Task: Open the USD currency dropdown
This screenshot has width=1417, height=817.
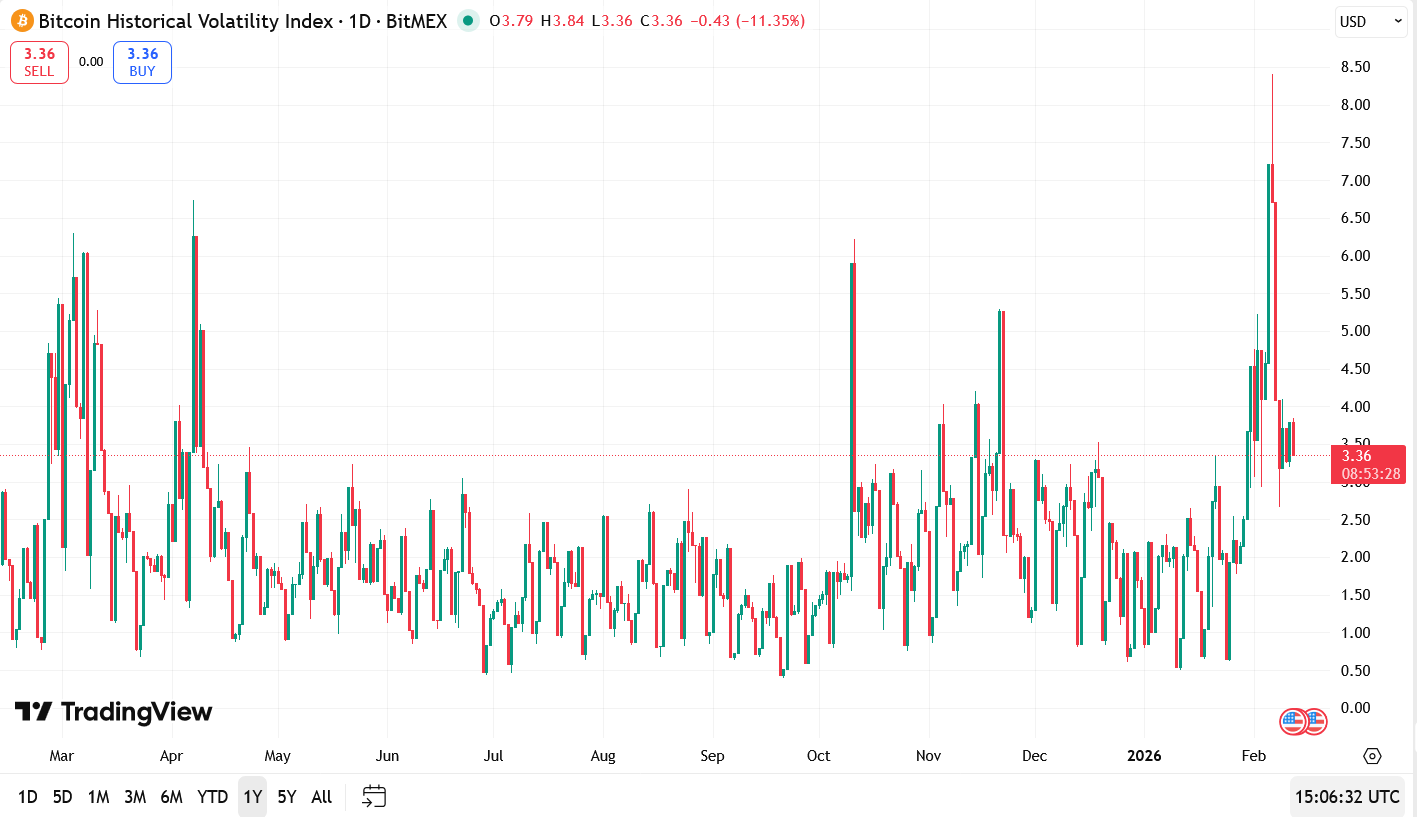Action: pyautogui.click(x=1370, y=21)
